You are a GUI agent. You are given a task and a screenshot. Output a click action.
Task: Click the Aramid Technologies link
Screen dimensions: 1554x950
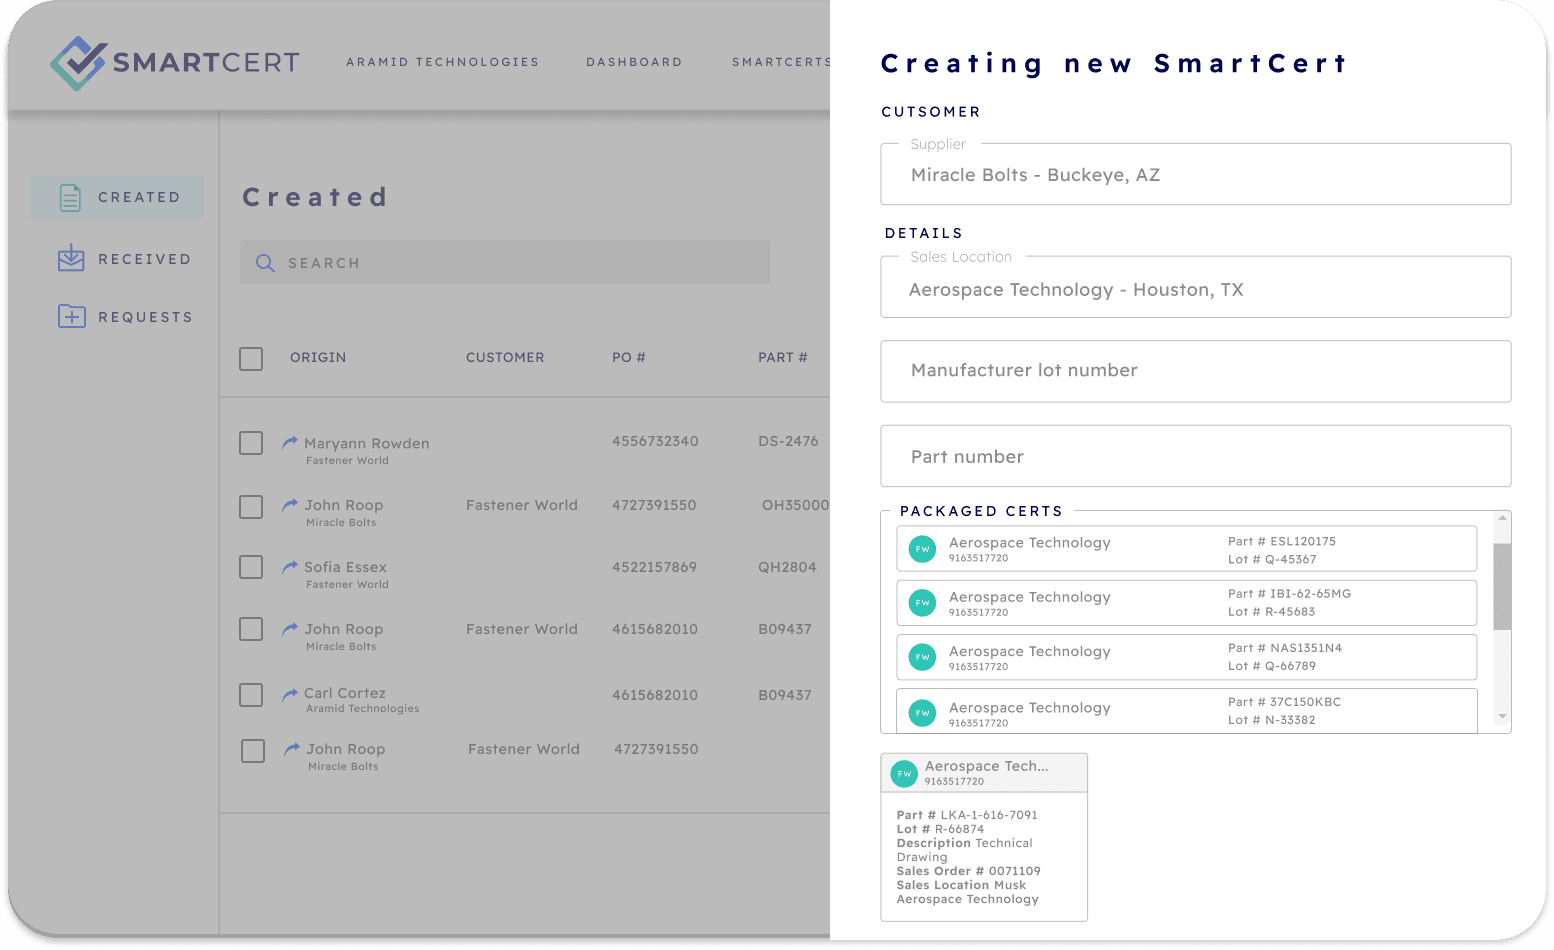click(442, 62)
